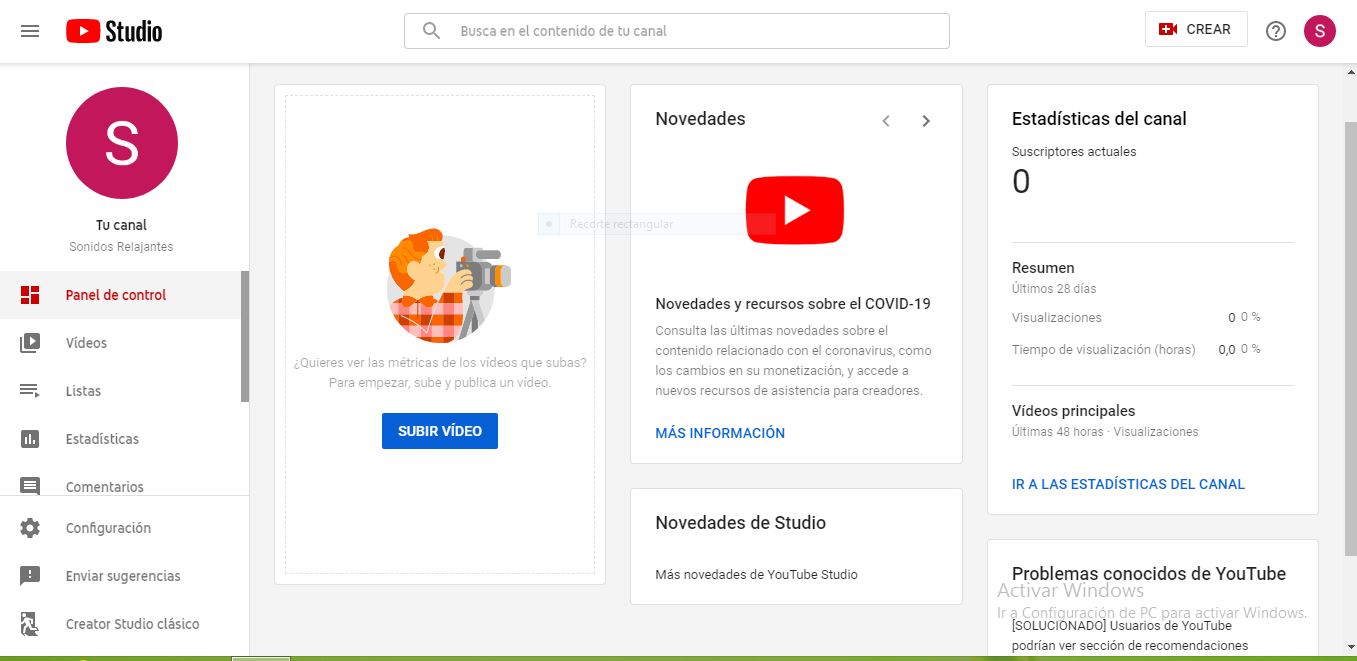Click Enviar sugerencias in the sidebar
The height and width of the screenshot is (661, 1357).
[x=124, y=576]
